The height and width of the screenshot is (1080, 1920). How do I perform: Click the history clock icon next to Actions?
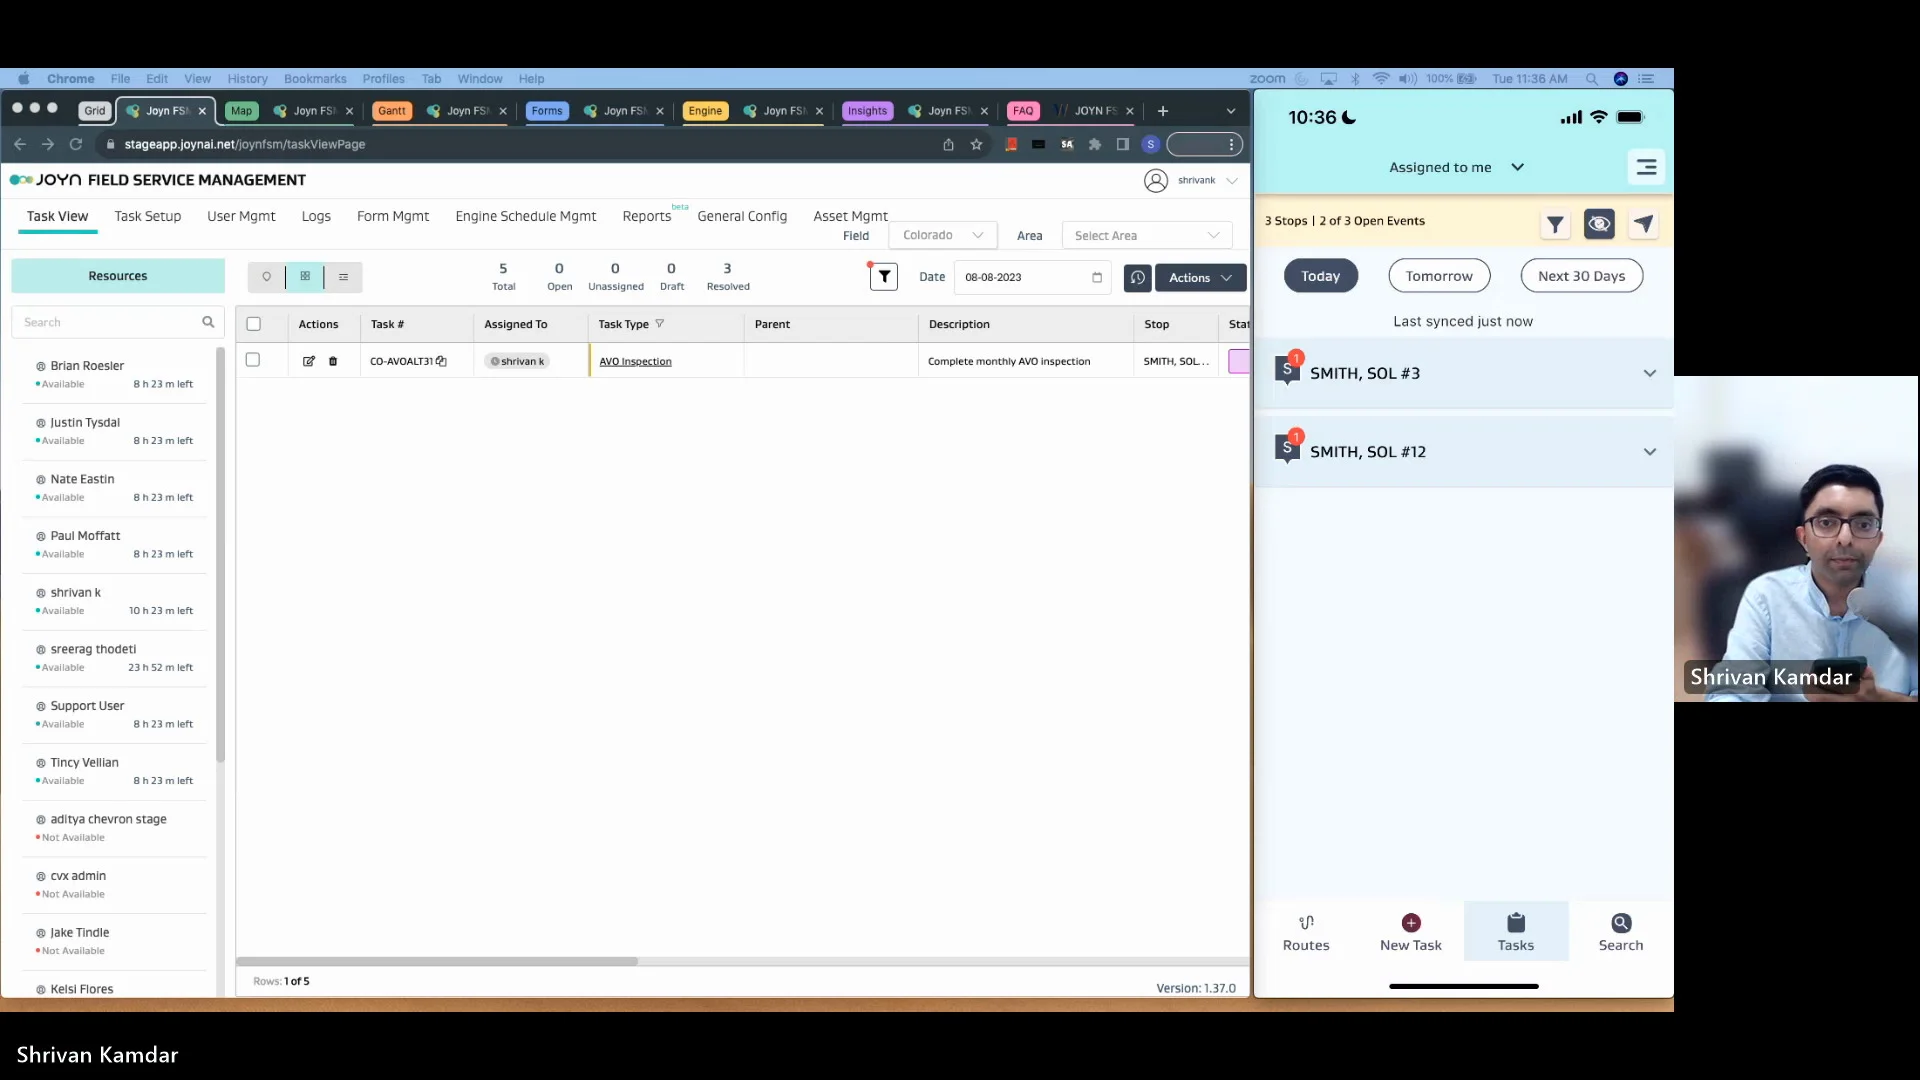1137,277
